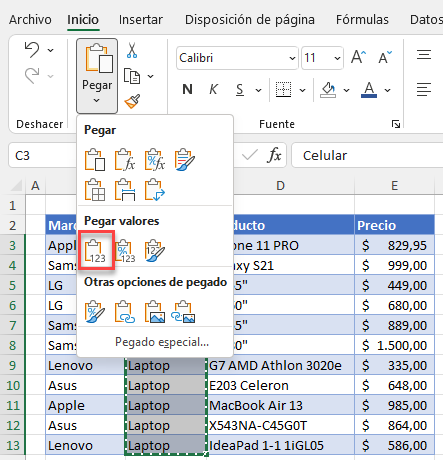
Task: Click the Precio header cell
Action: (395, 225)
